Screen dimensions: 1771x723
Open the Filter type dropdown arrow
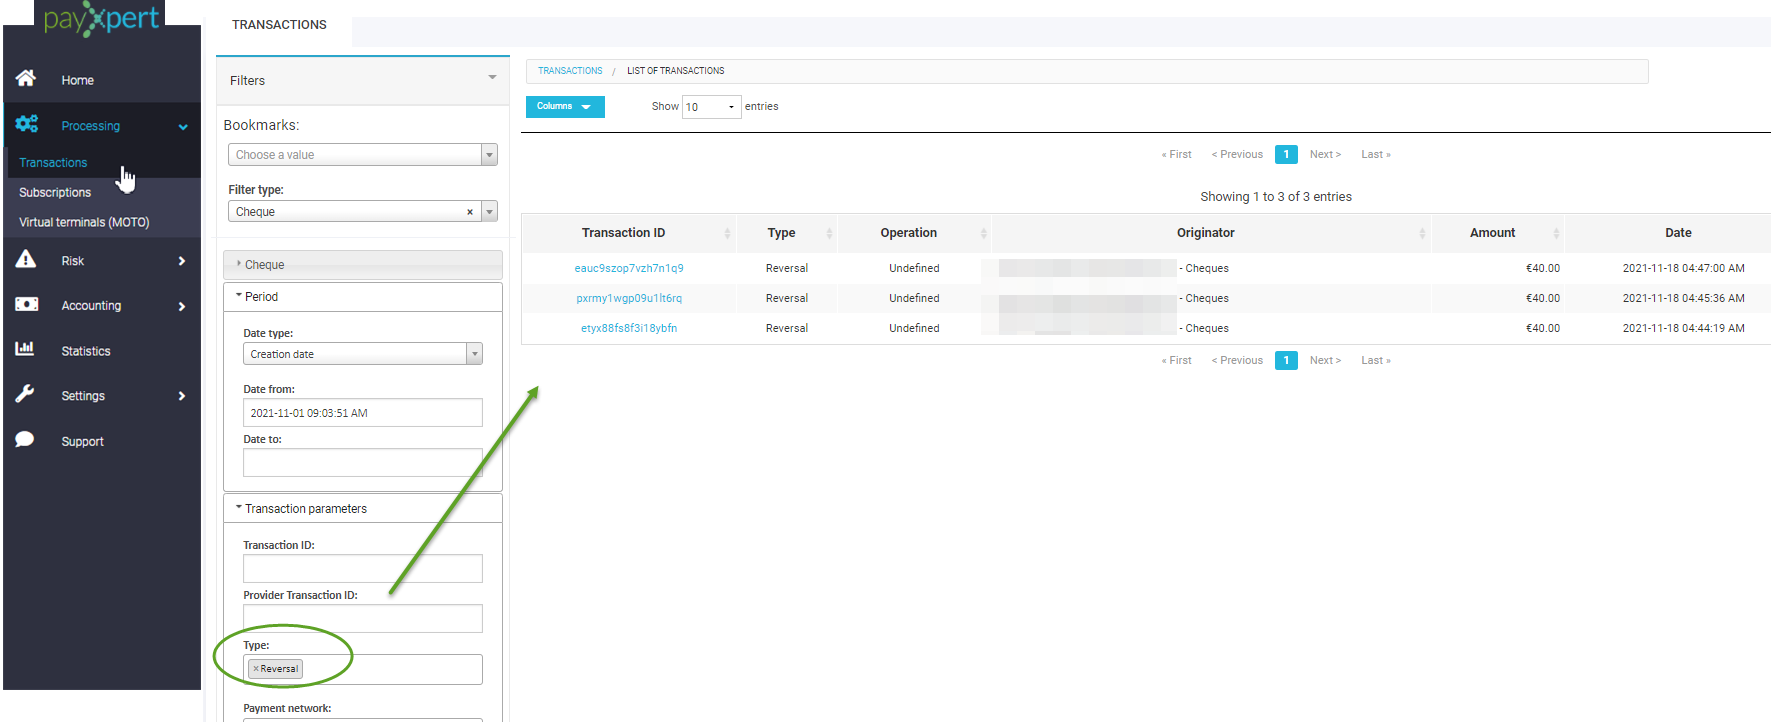490,212
